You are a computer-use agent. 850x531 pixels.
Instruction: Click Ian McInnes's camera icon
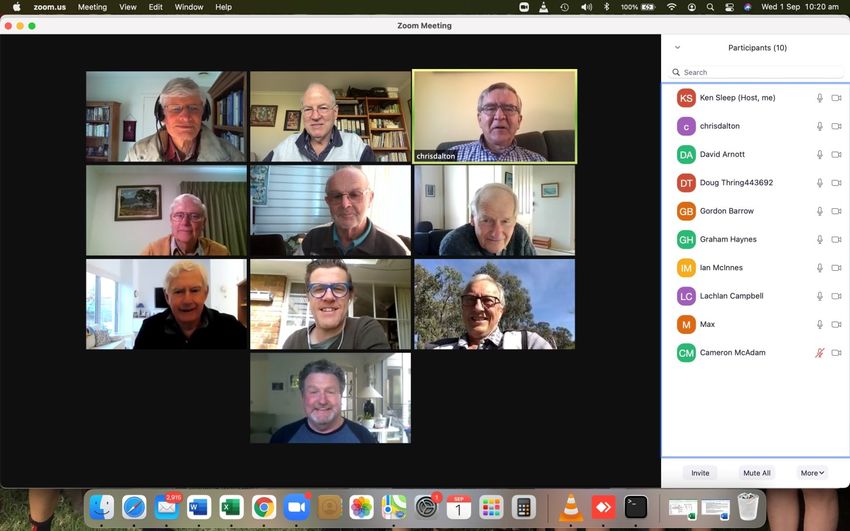pos(836,268)
